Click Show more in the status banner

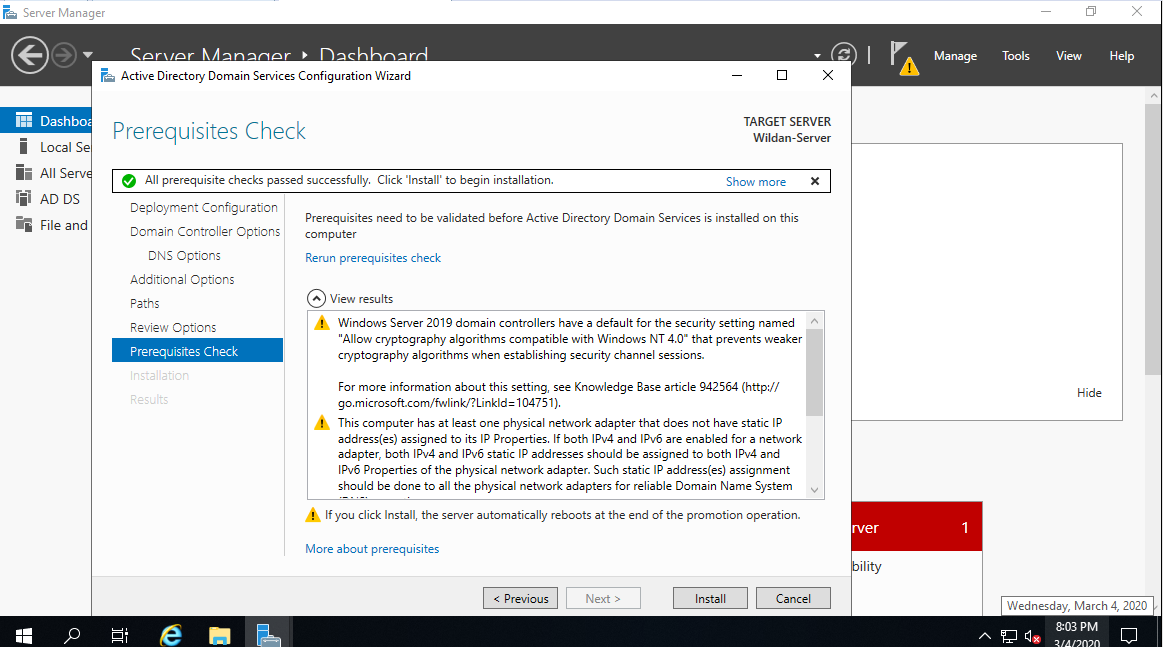click(x=755, y=182)
